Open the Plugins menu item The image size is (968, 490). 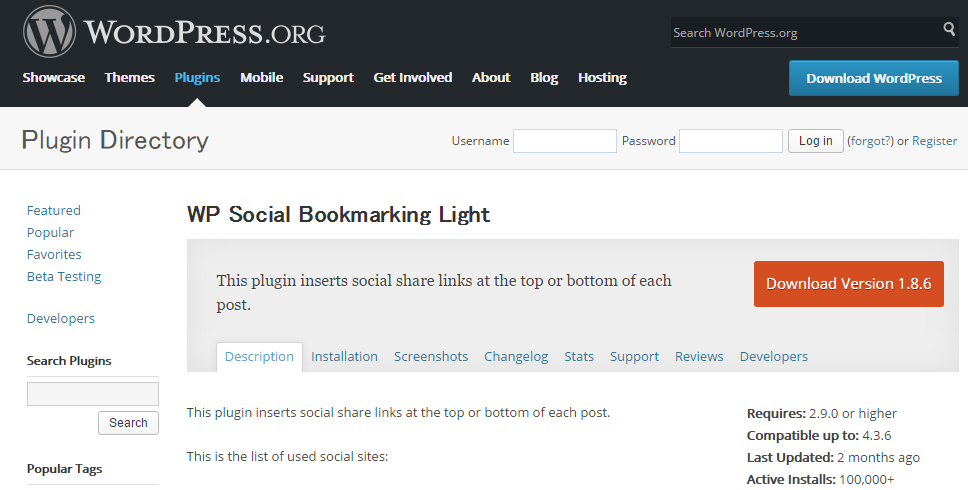click(197, 77)
